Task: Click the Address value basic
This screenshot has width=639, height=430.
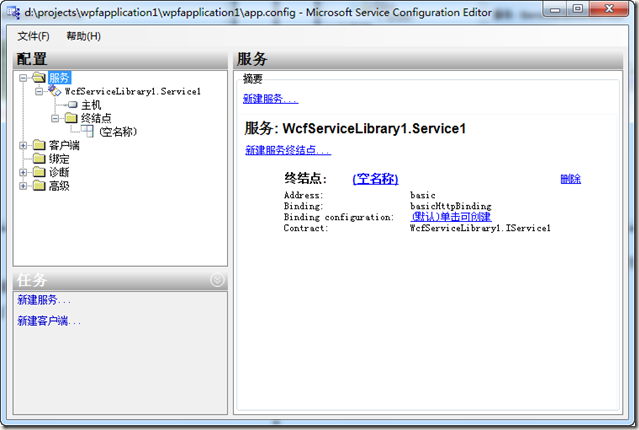Action: (x=423, y=195)
